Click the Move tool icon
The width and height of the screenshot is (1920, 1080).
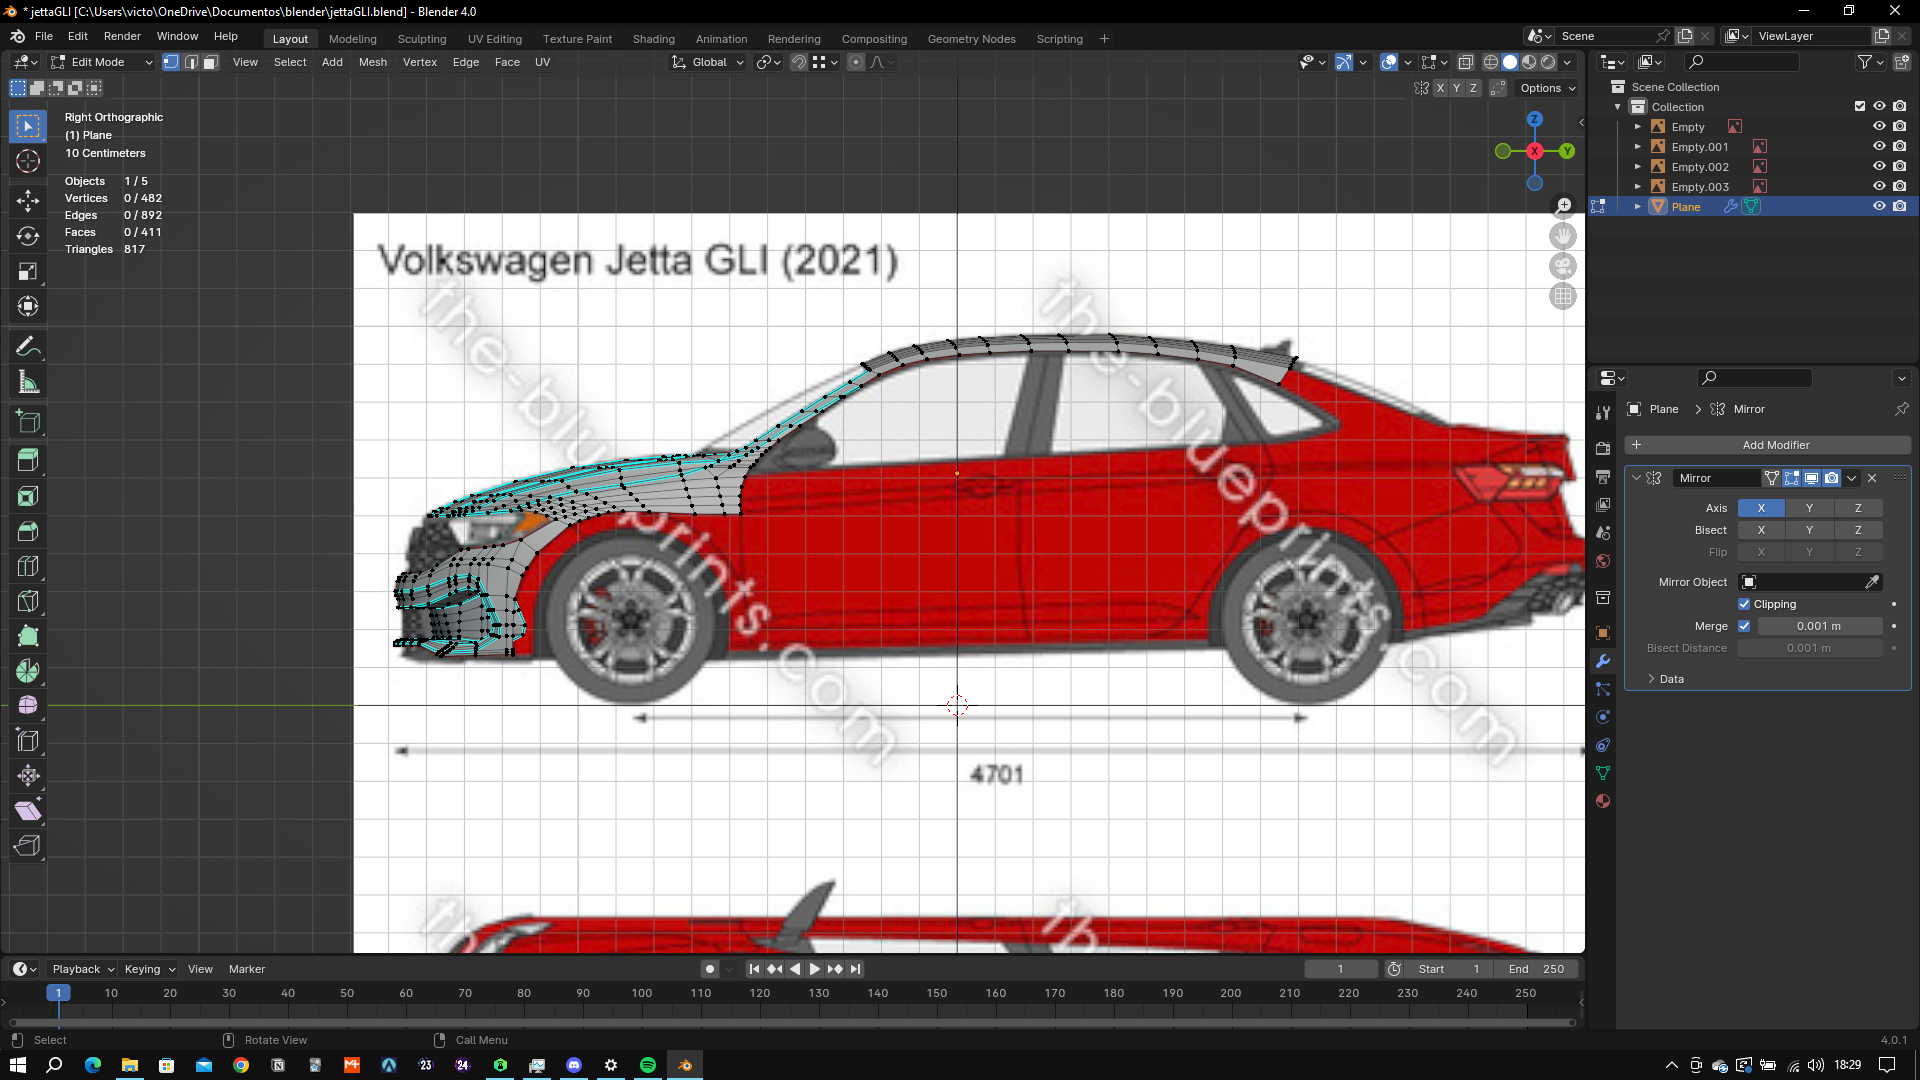pyautogui.click(x=28, y=200)
